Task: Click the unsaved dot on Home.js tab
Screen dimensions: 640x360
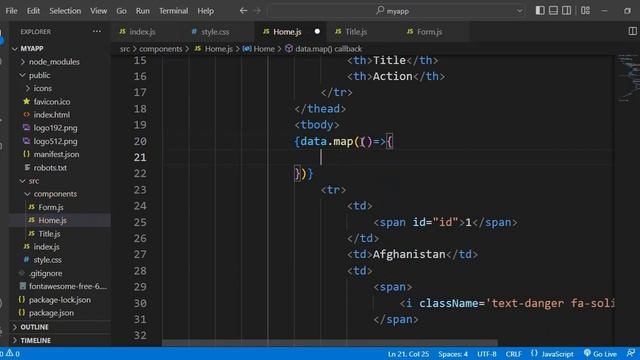Action: point(317,31)
